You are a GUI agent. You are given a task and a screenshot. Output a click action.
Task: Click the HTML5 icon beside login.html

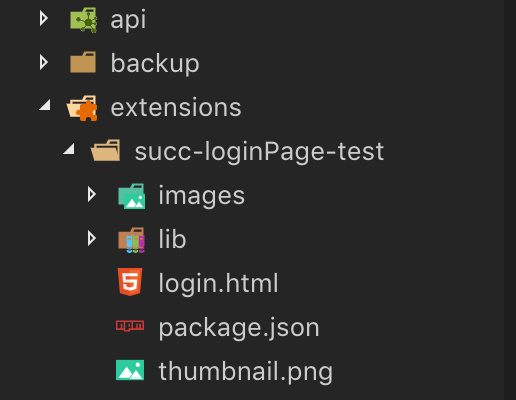pos(130,282)
